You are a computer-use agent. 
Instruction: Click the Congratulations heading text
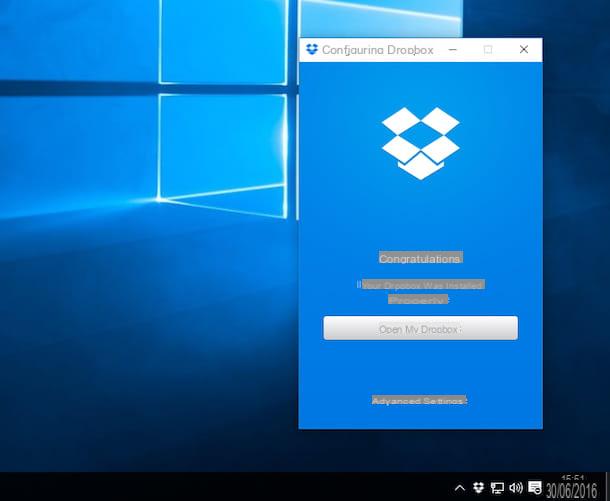[420, 258]
